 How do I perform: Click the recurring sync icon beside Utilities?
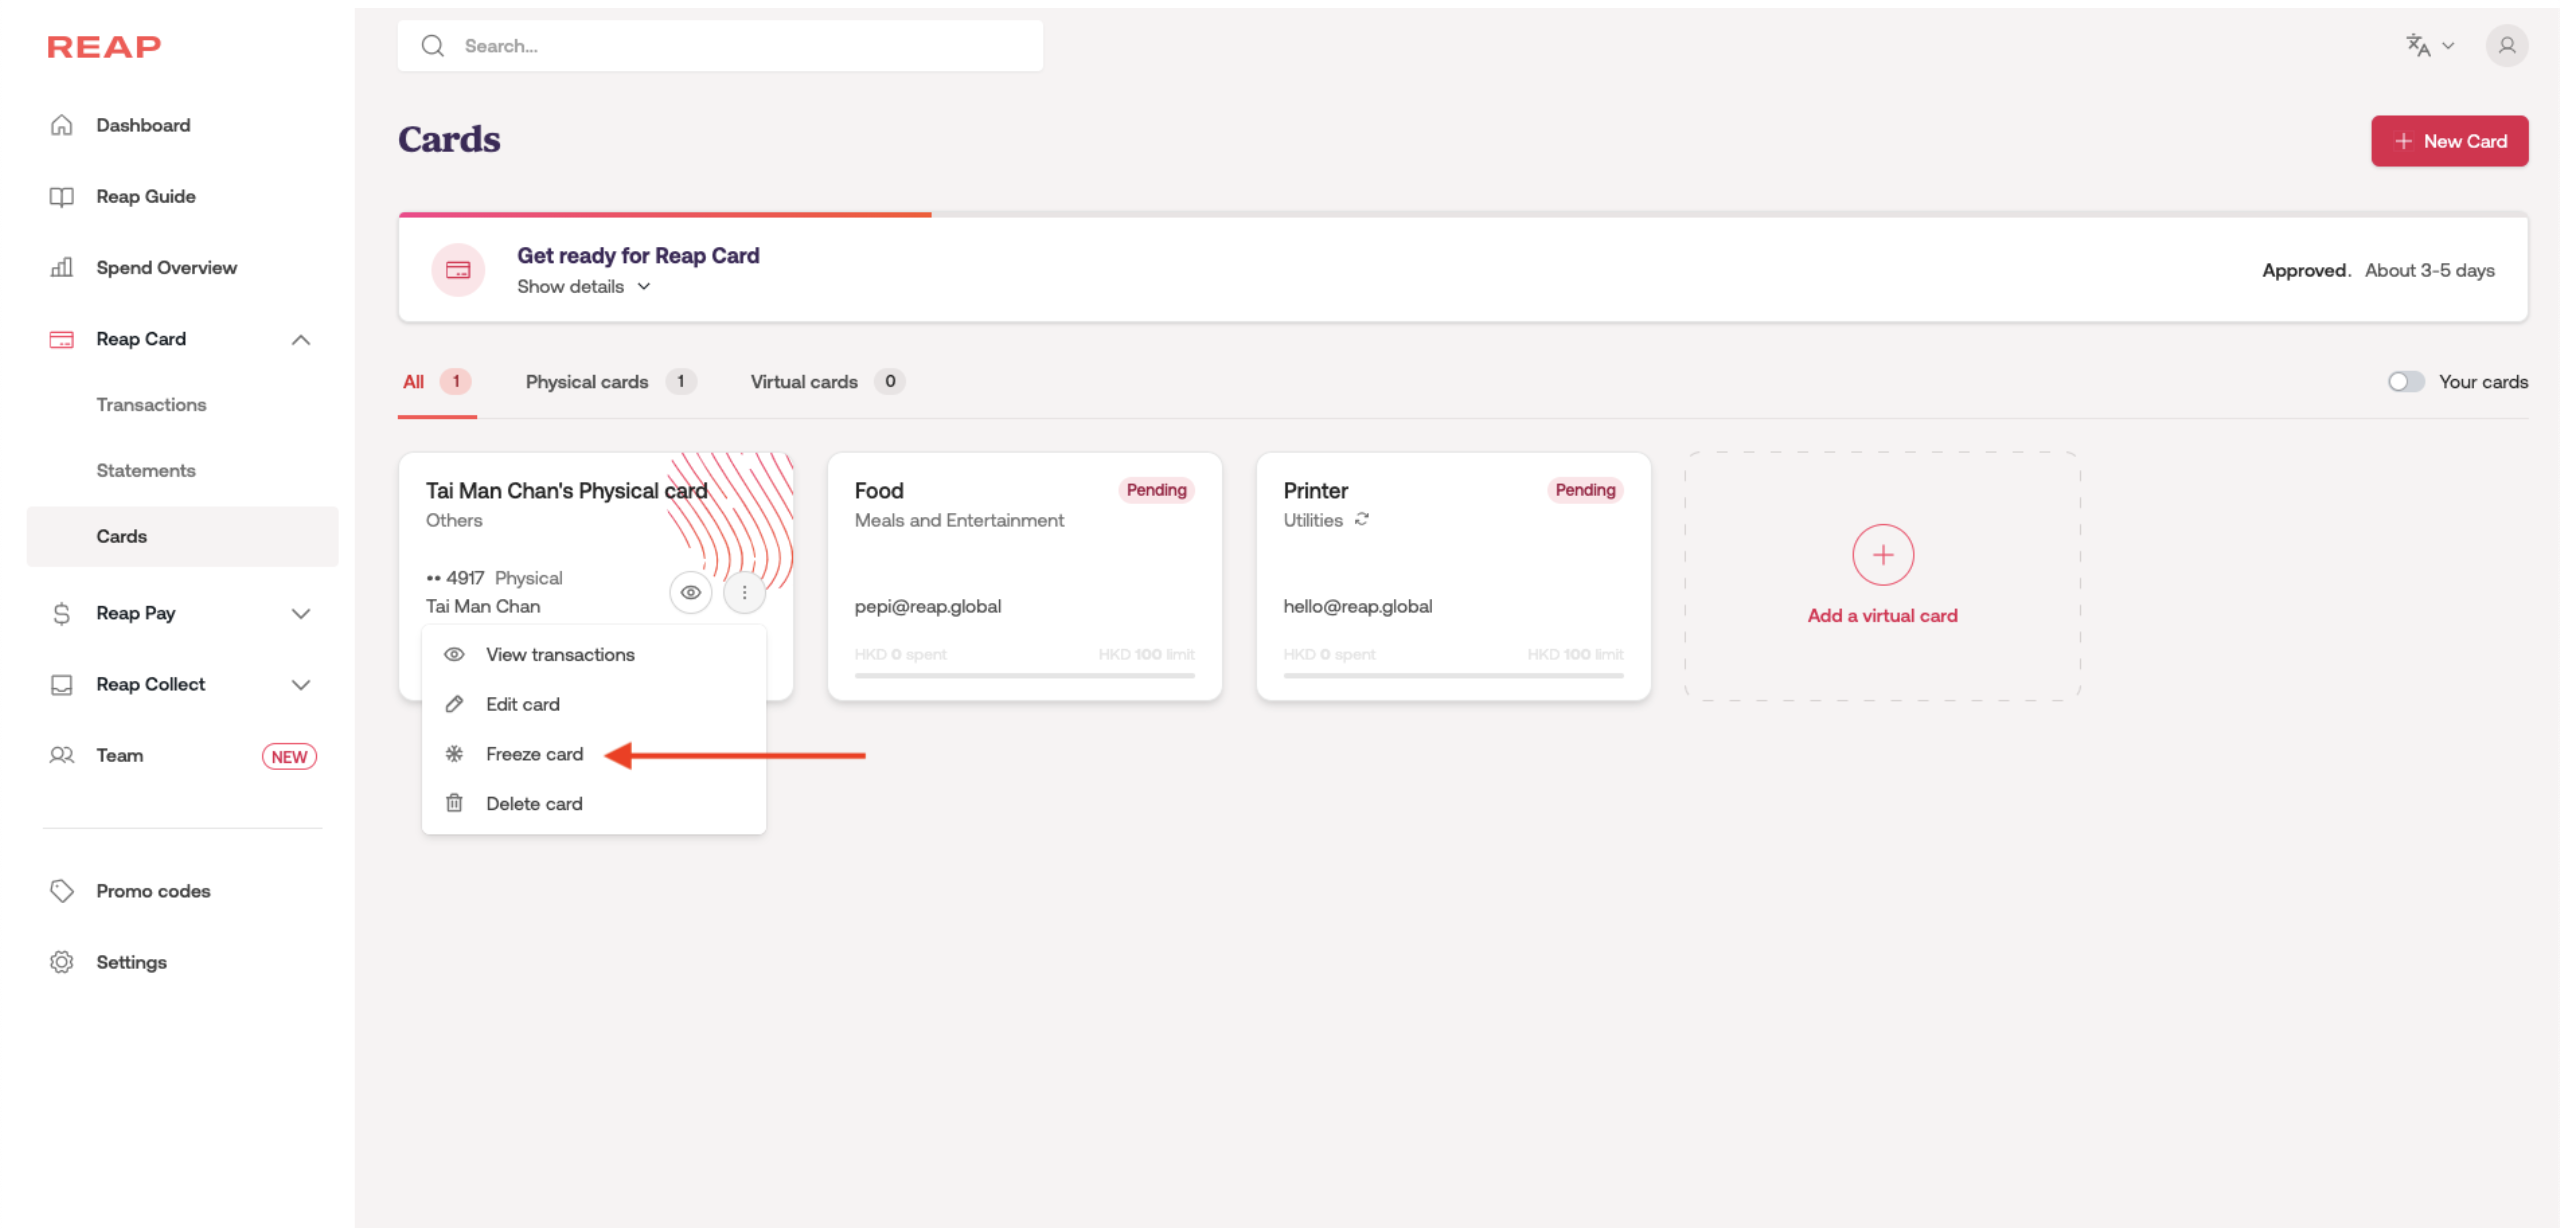tap(1362, 520)
